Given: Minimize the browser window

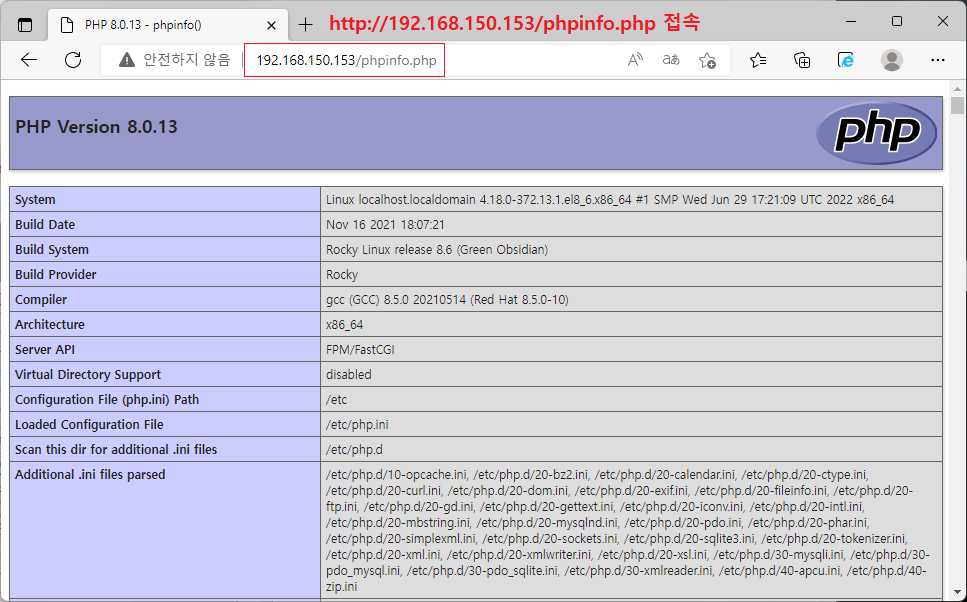Looking at the screenshot, I should click(852, 21).
